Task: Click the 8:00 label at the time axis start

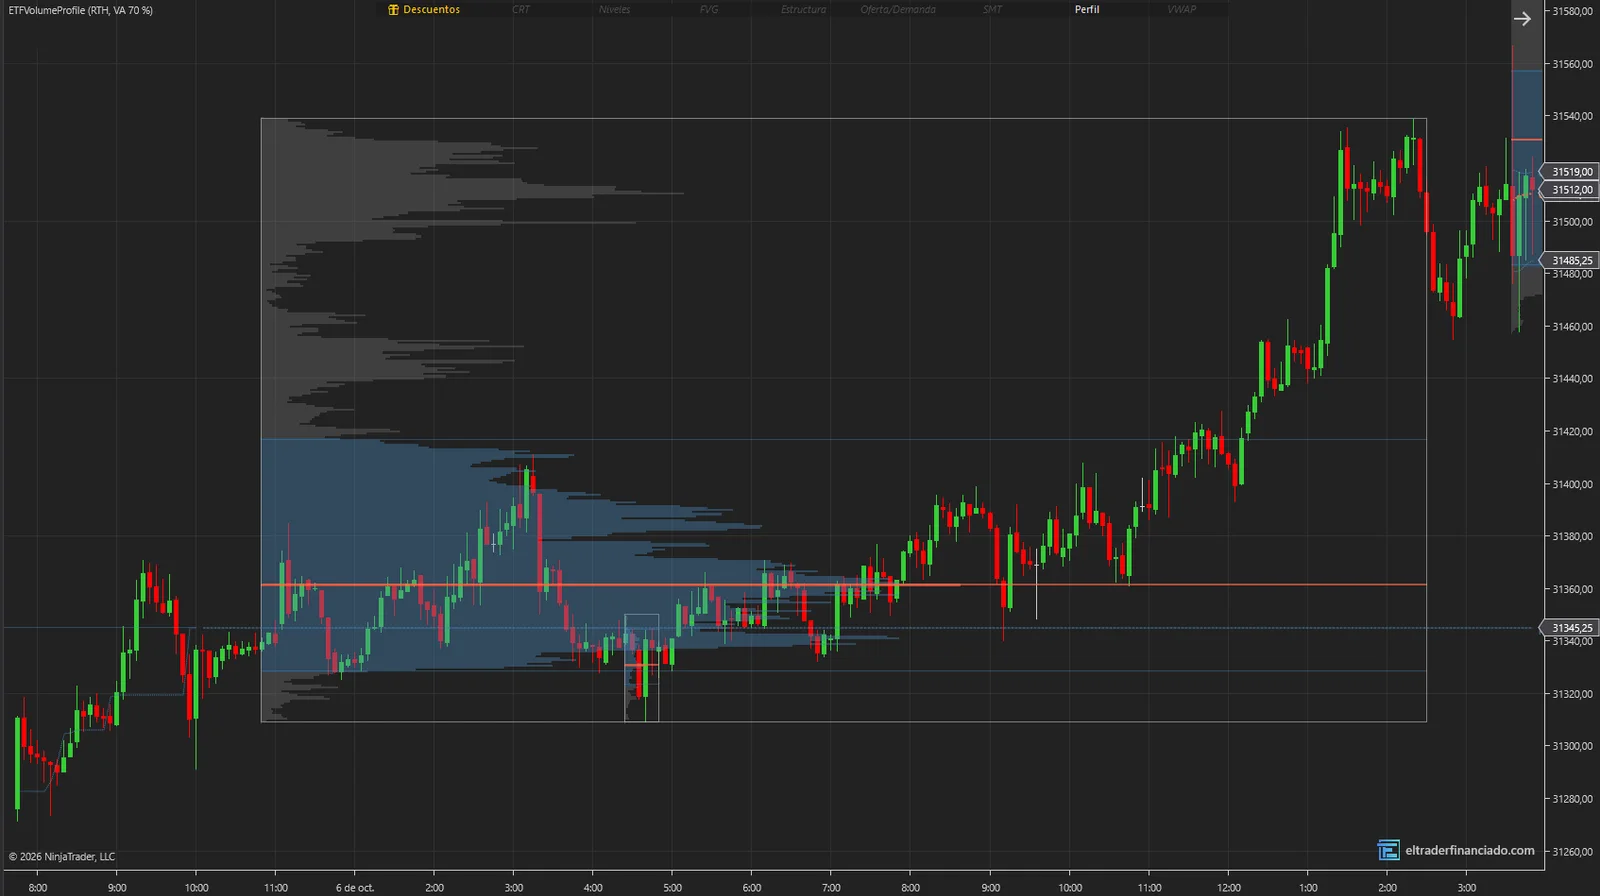Action: [38, 888]
